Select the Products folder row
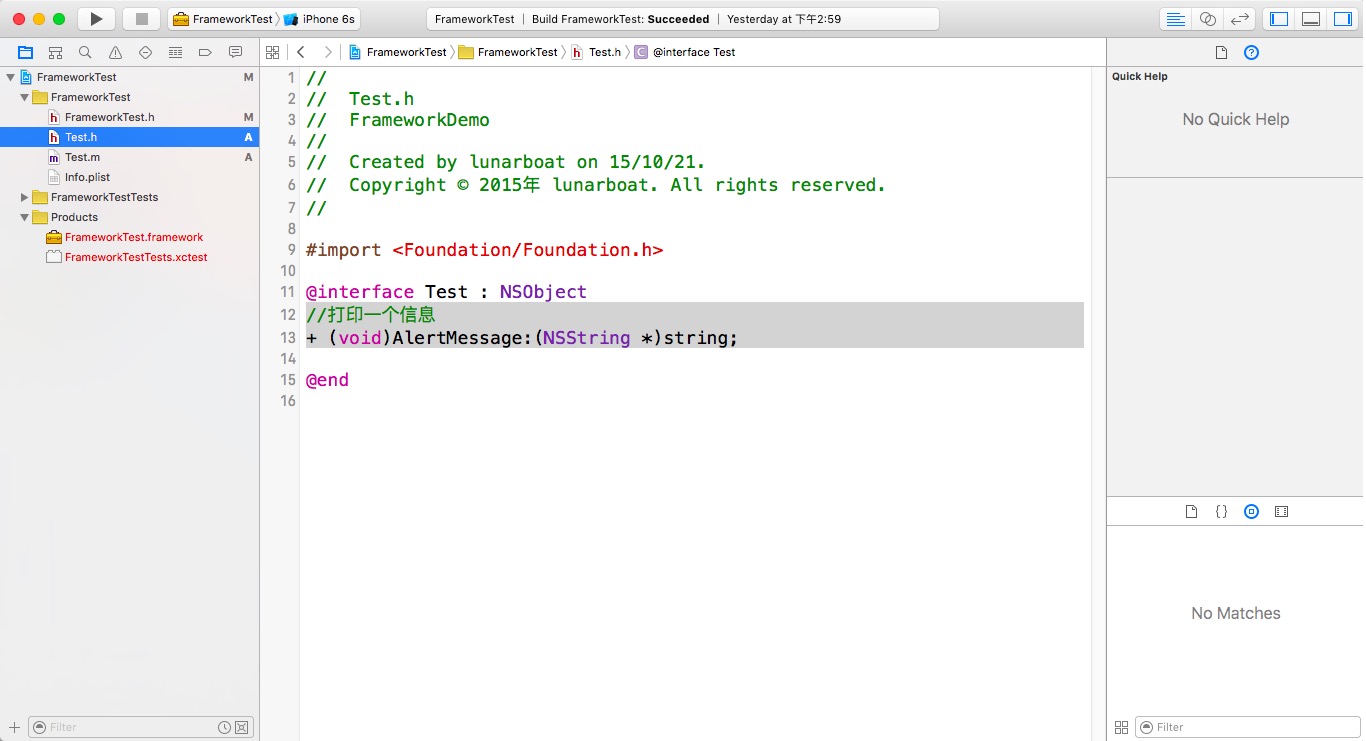 pyautogui.click(x=130, y=217)
